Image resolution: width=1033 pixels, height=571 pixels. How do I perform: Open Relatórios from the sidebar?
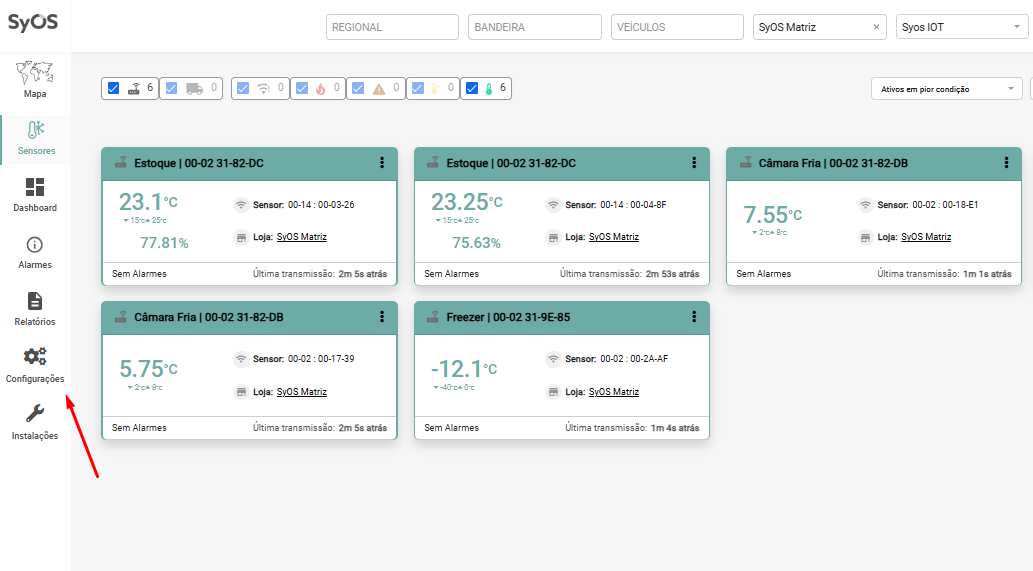(x=35, y=308)
